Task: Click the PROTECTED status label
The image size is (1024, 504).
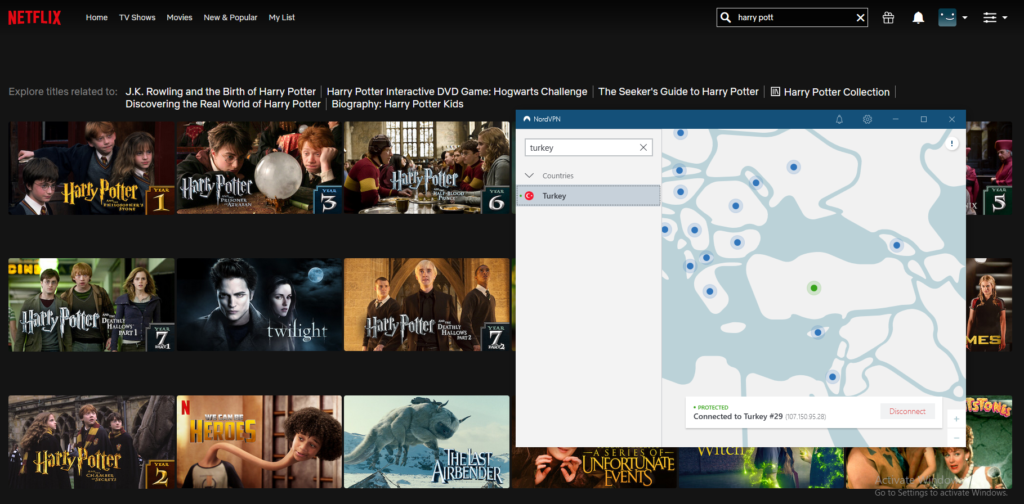Action: pyautogui.click(x=711, y=407)
